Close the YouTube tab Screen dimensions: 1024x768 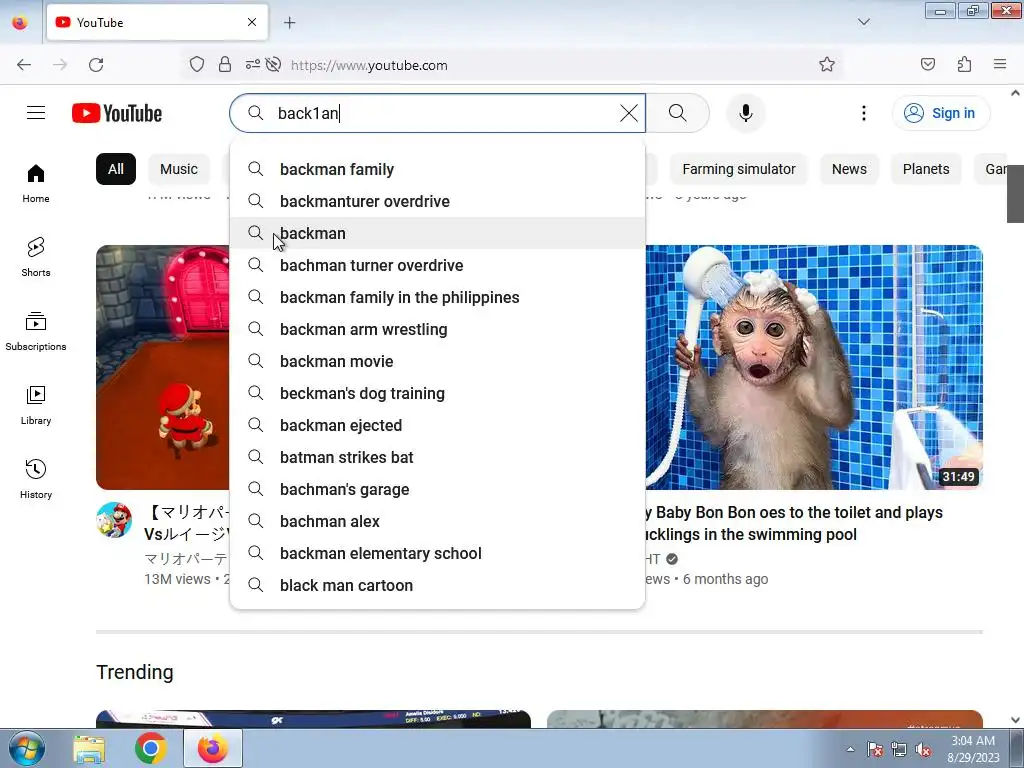pos(252,22)
